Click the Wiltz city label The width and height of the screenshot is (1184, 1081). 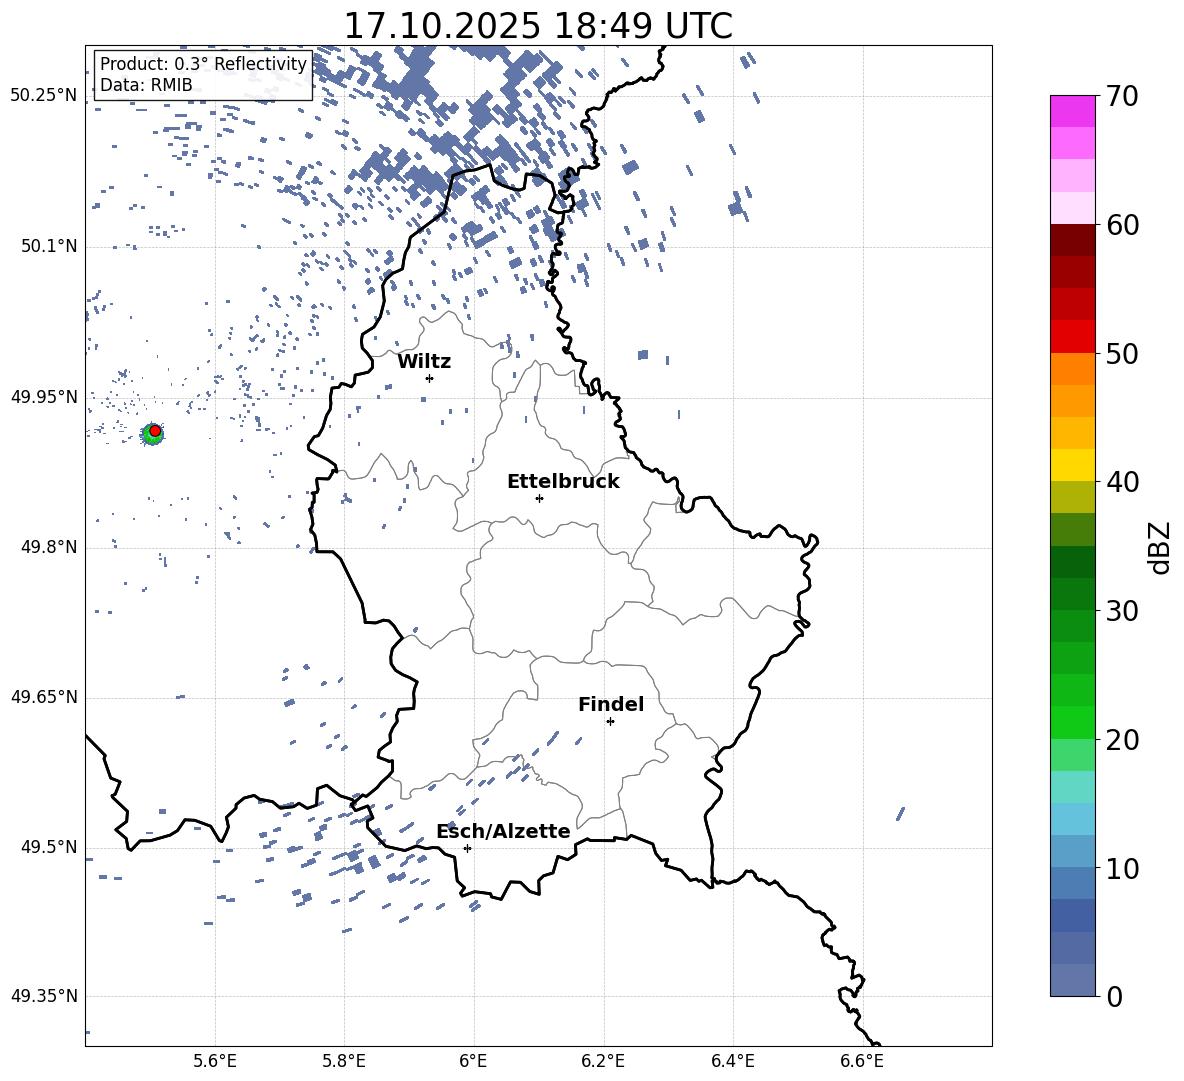tap(424, 362)
